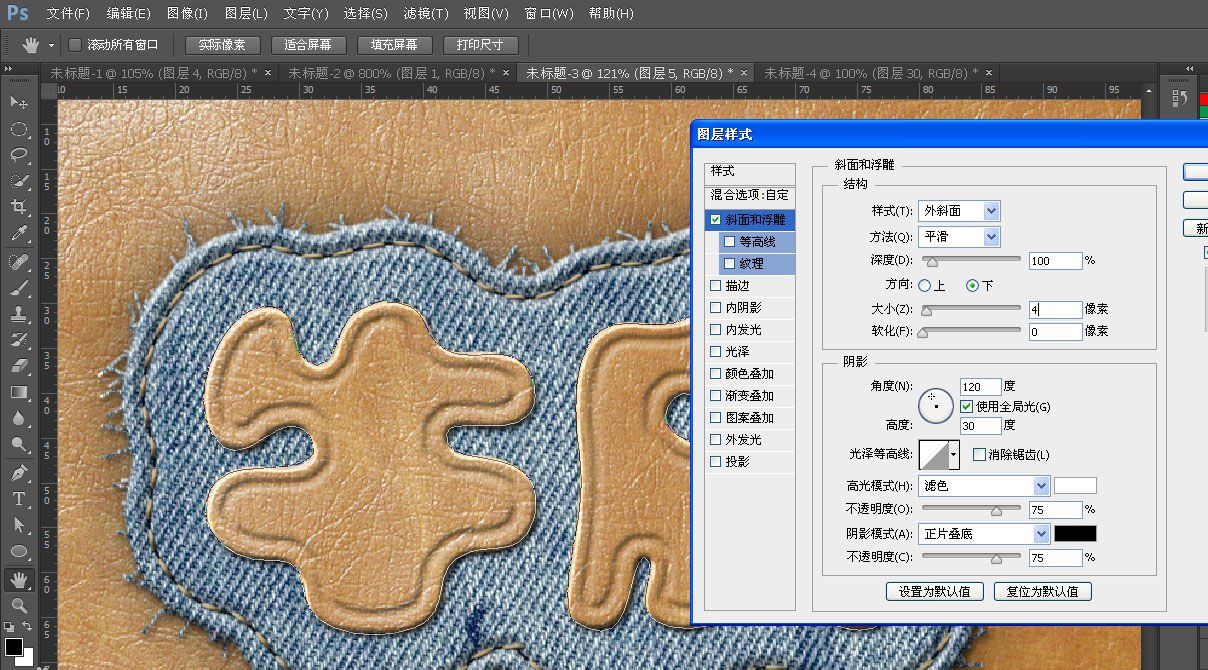Select the 上 direction radio button

click(x=924, y=286)
